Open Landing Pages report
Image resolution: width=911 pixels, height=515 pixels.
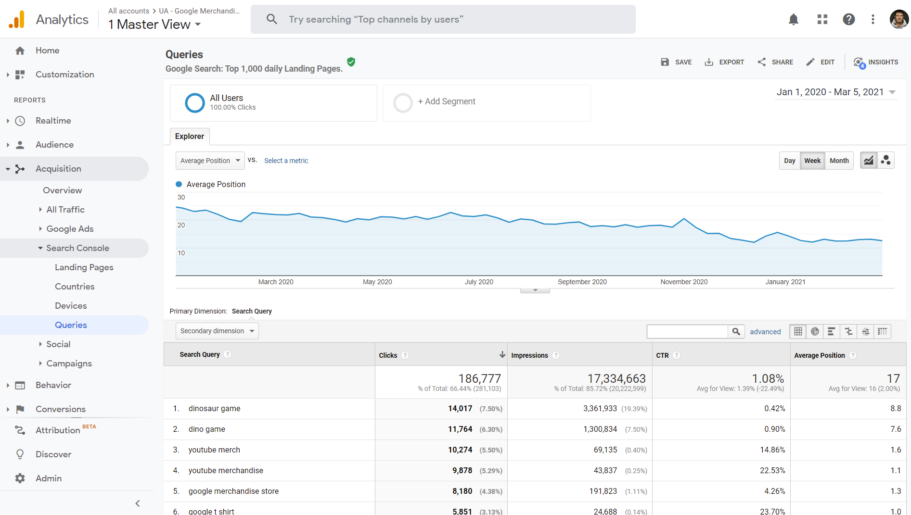[x=84, y=267]
